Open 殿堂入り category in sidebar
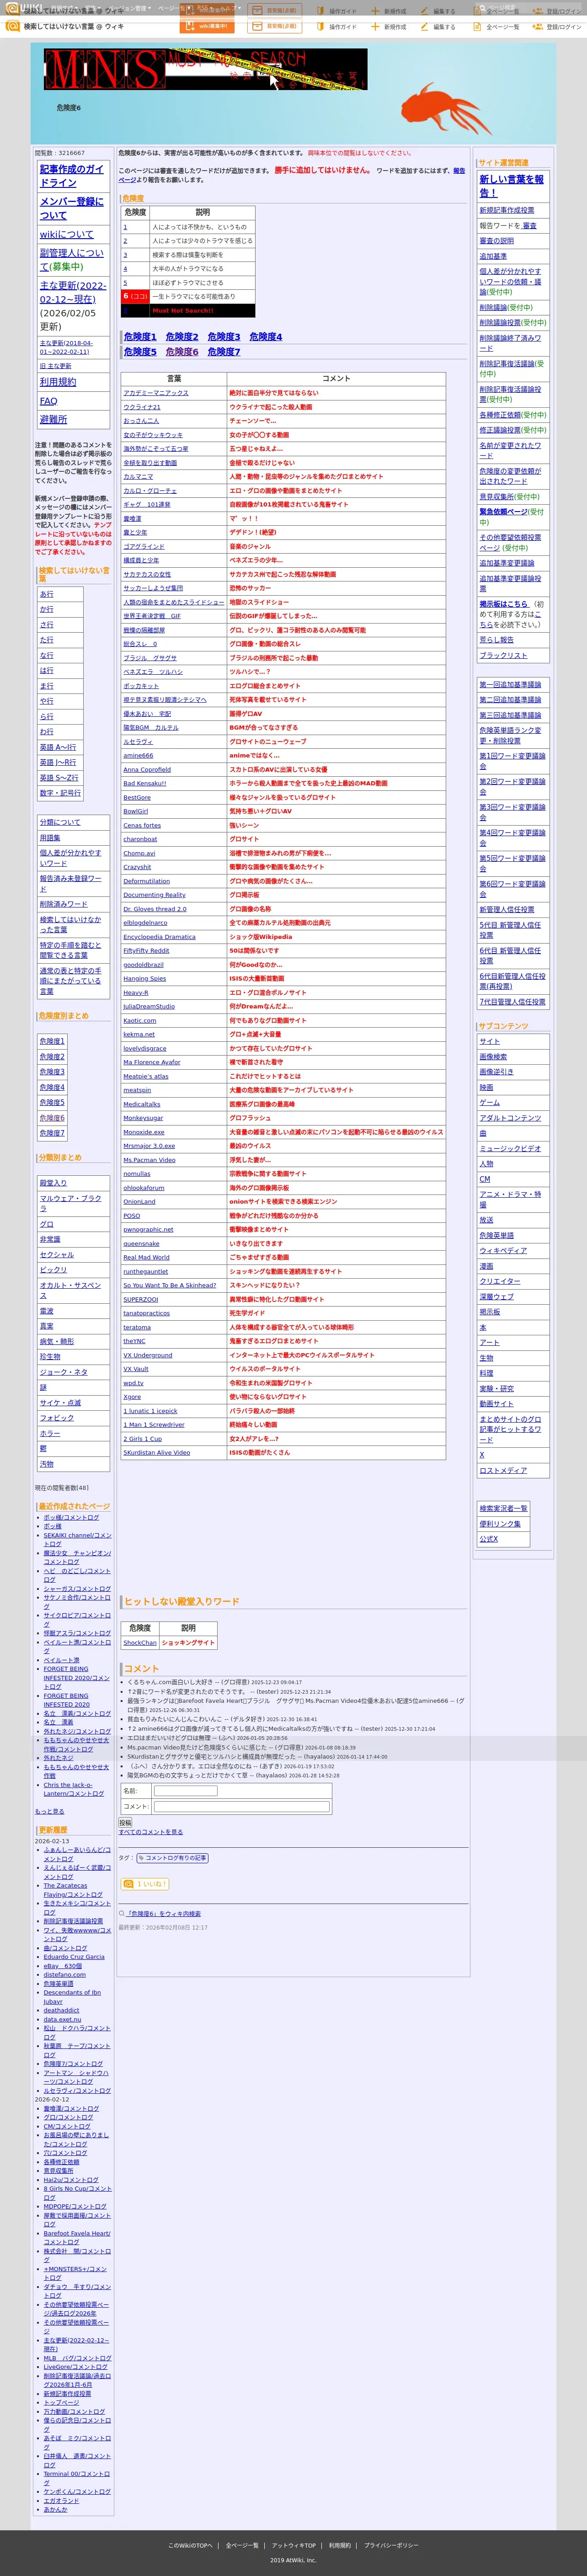 (54, 1183)
